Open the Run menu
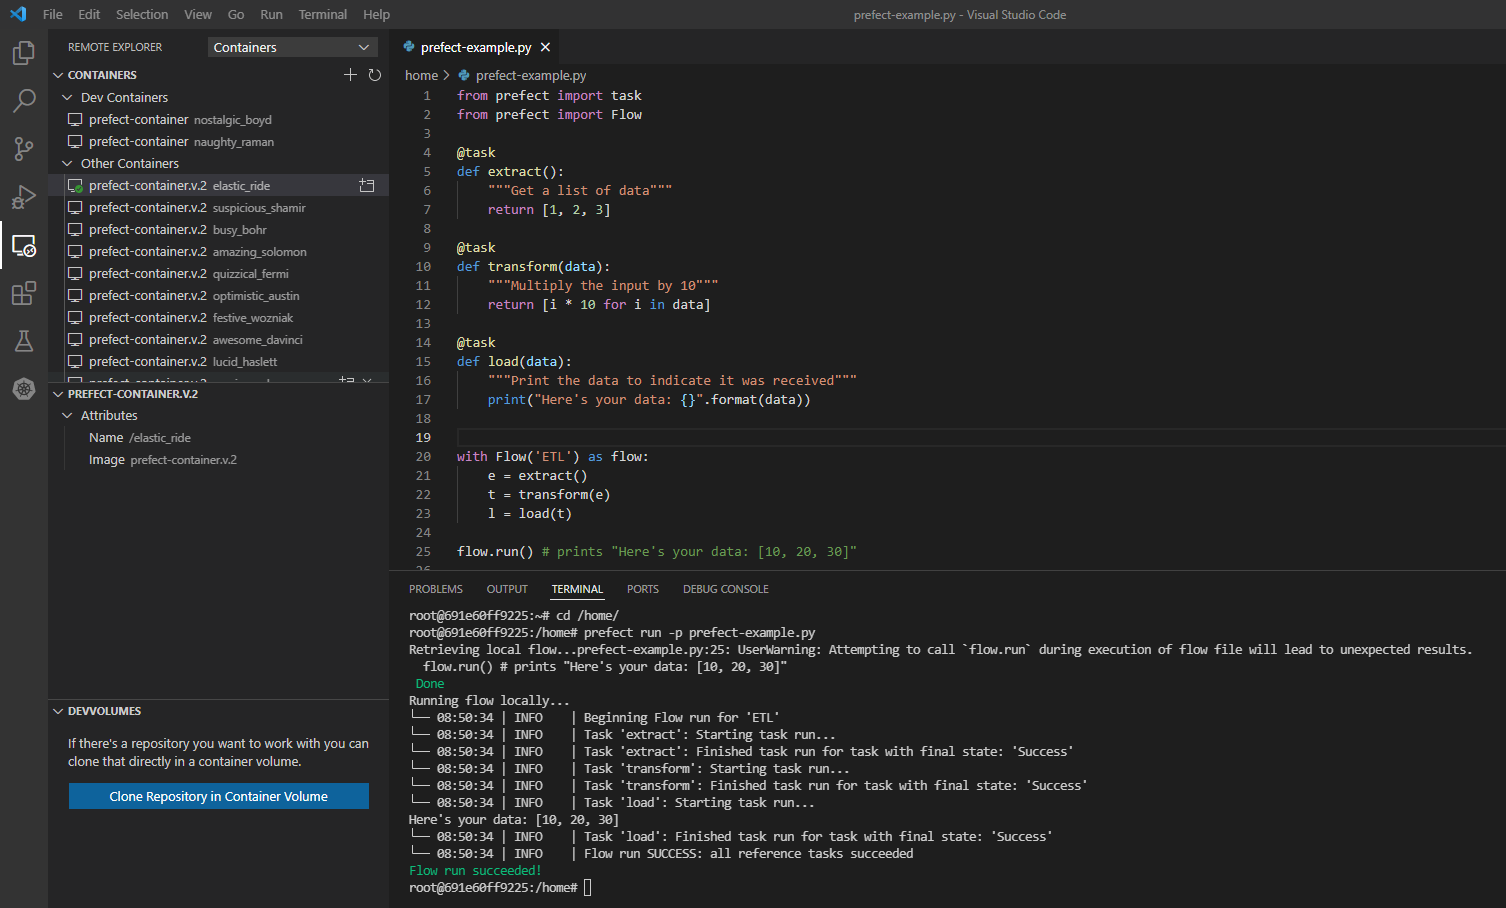 [271, 14]
